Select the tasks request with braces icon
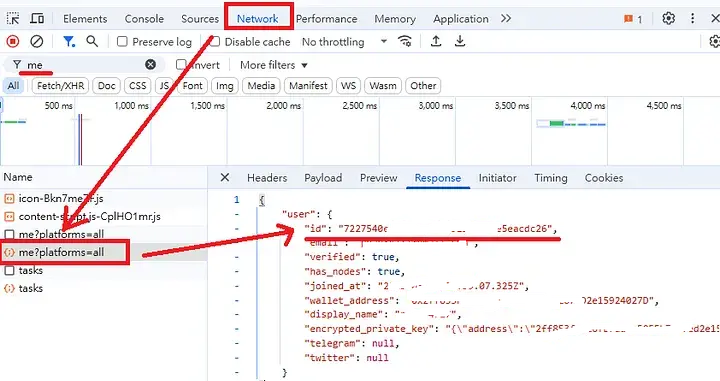 [104, 288]
